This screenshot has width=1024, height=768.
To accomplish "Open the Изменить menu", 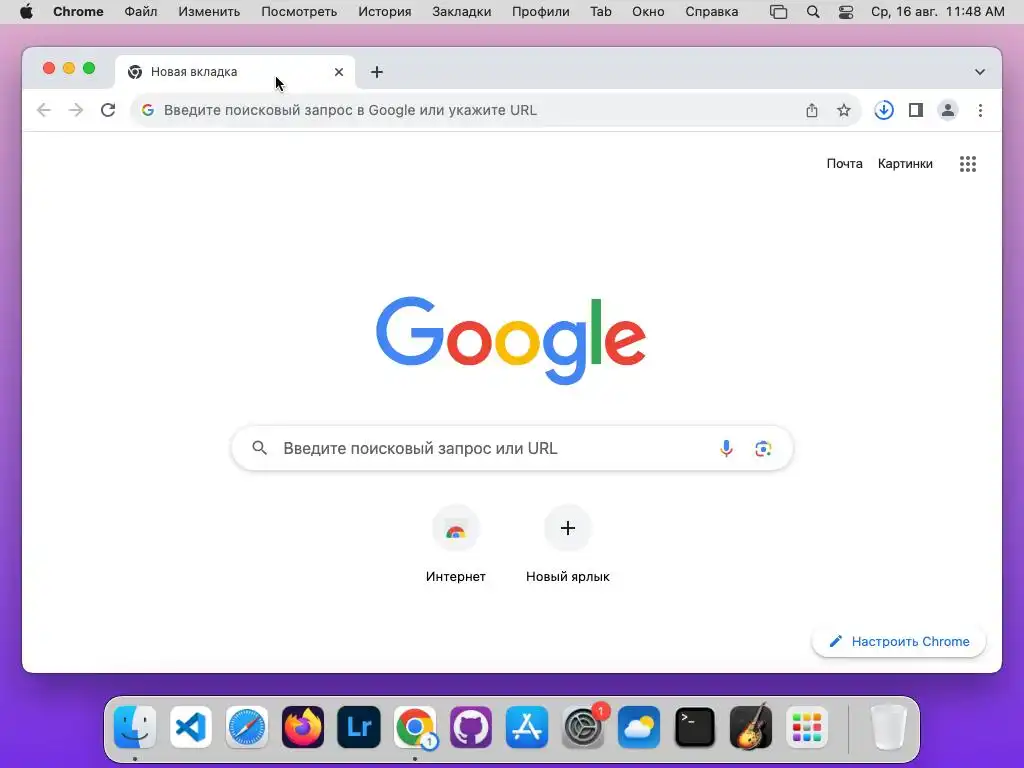I will 209,12.
